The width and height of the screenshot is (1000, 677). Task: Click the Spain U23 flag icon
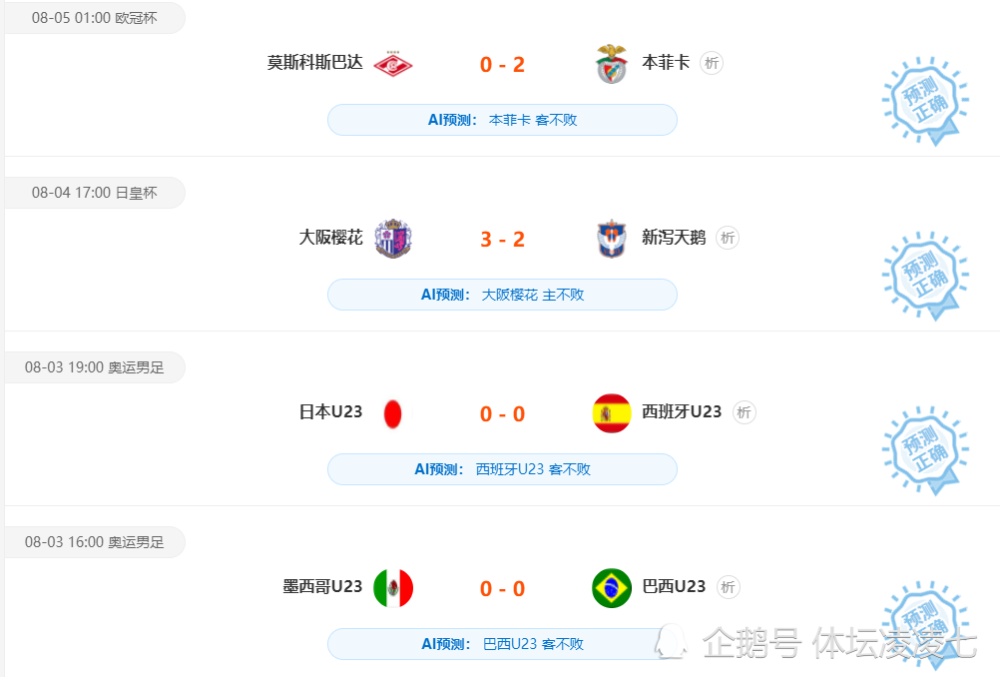coord(612,413)
